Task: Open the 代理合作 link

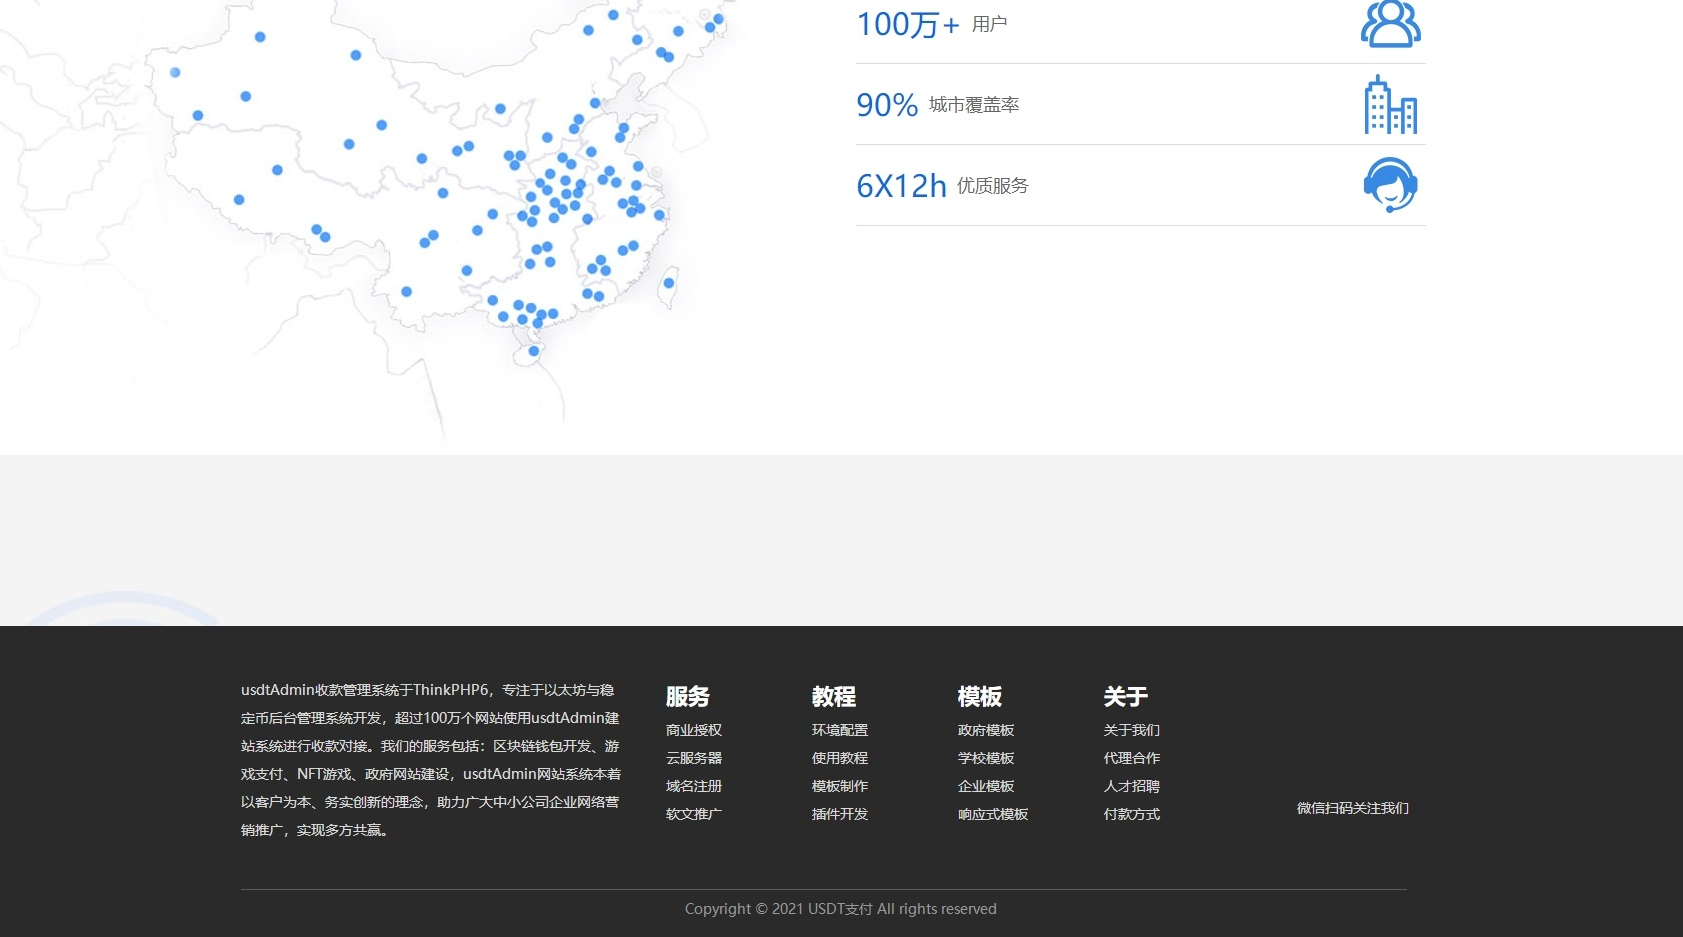Action: [1132, 758]
